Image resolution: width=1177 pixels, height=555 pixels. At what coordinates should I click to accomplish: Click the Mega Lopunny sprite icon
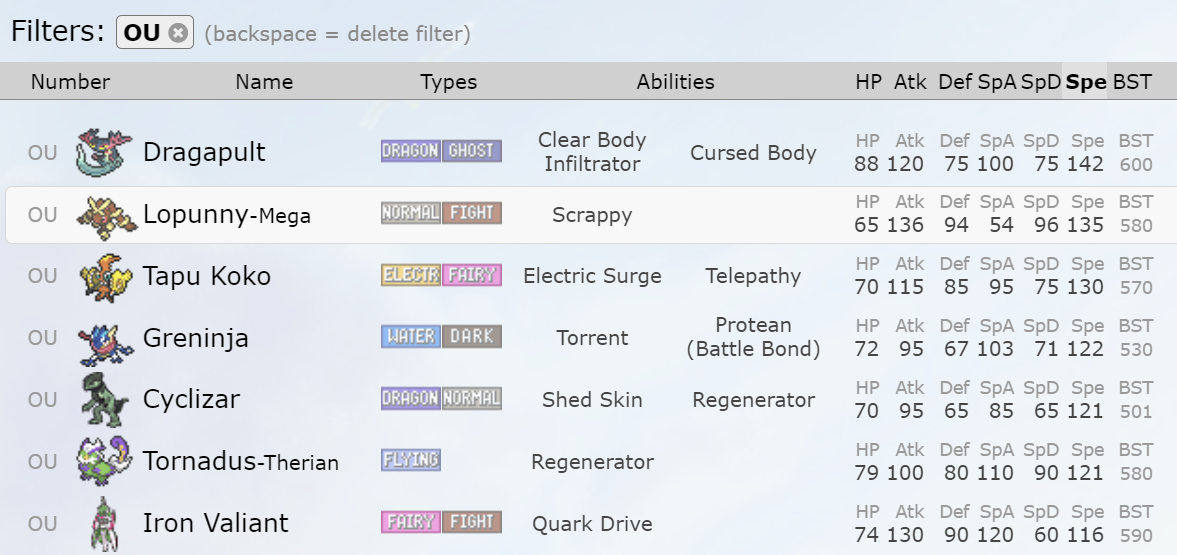[104, 215]
